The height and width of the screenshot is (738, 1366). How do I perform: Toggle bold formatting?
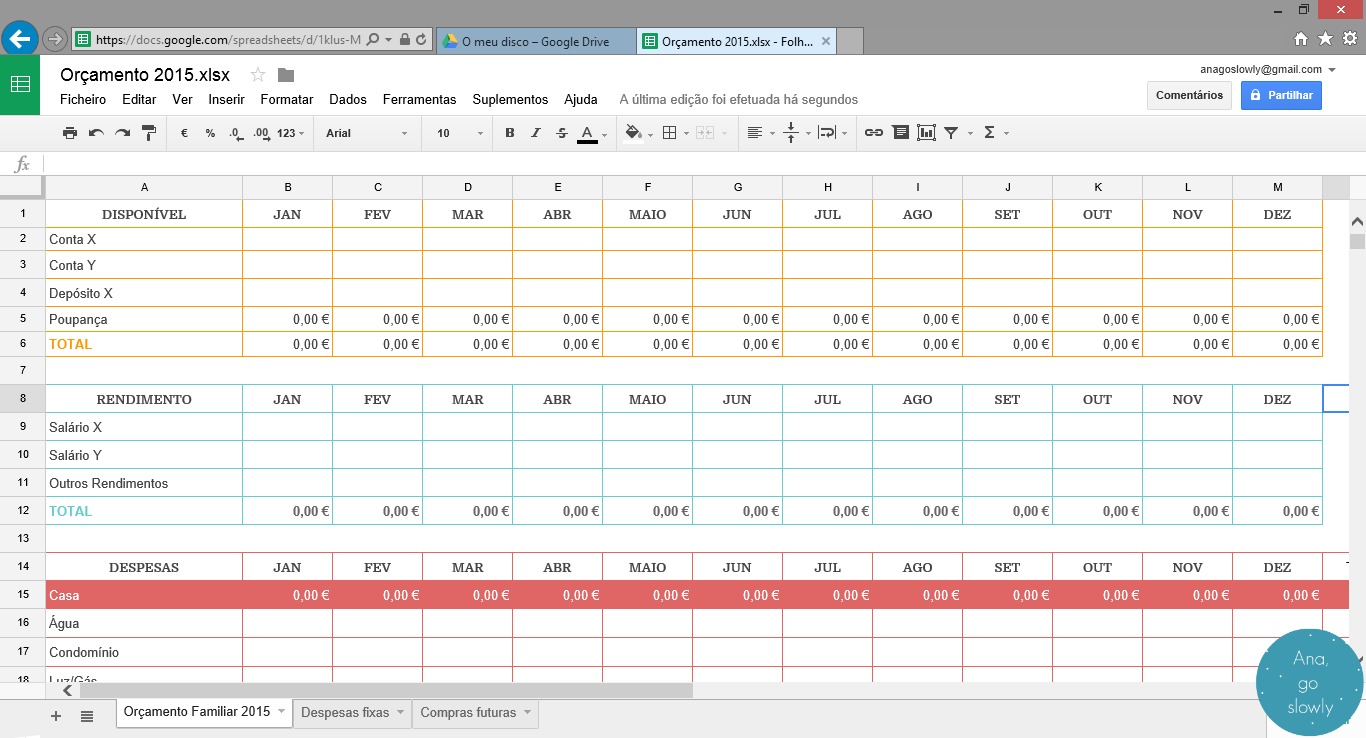[510, 133]
